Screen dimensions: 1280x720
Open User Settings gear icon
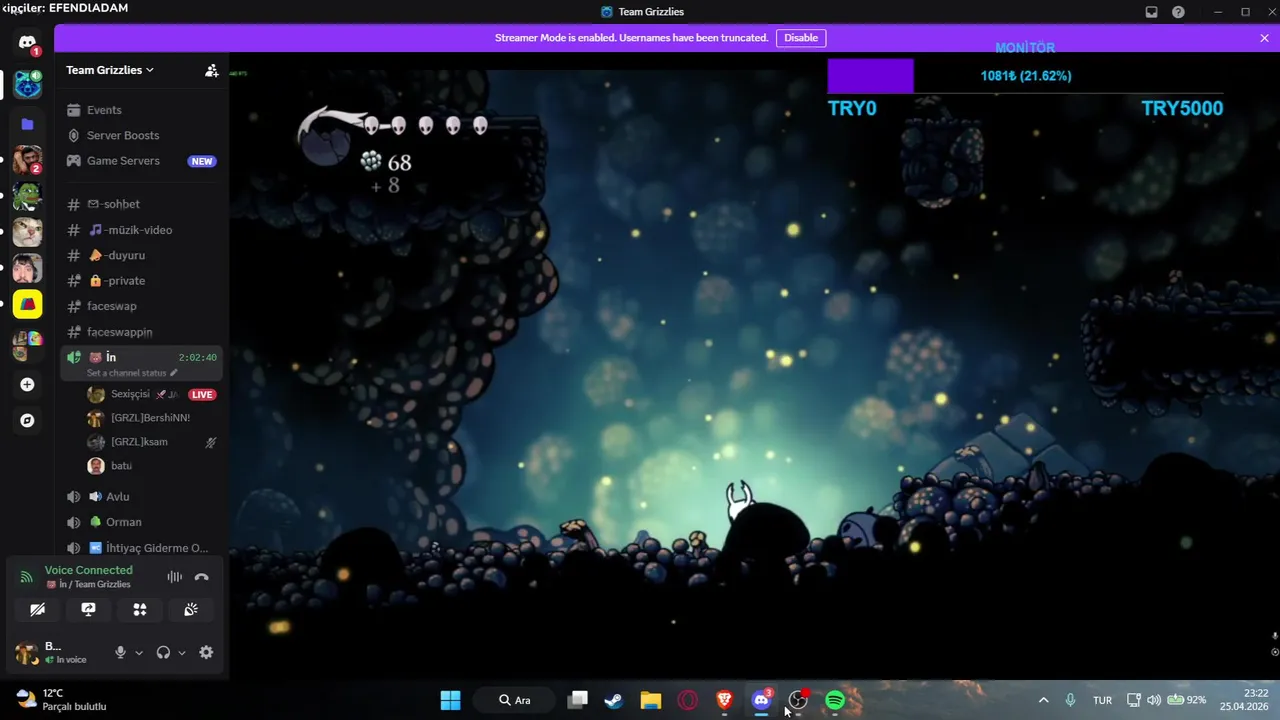click(206, 653)
